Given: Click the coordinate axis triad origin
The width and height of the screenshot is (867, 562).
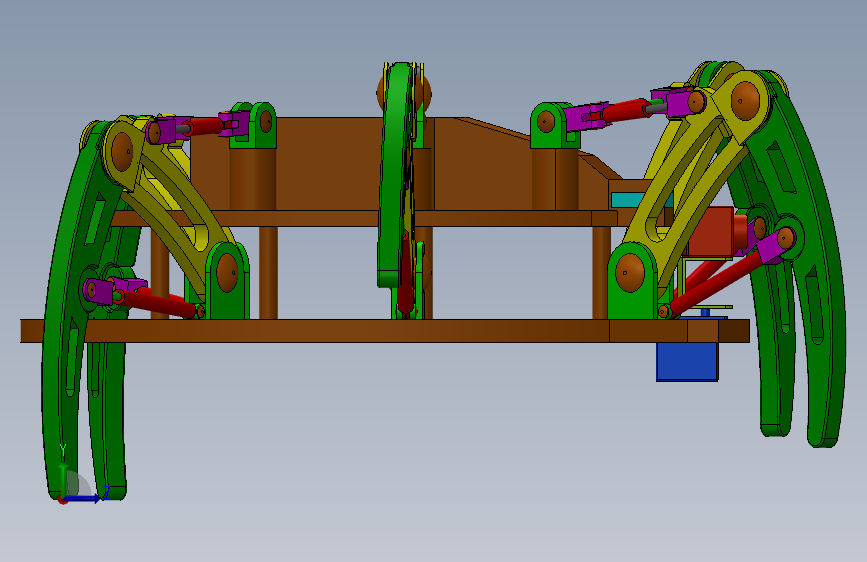Looking at the screenshot, I should (x=63, y=499).
